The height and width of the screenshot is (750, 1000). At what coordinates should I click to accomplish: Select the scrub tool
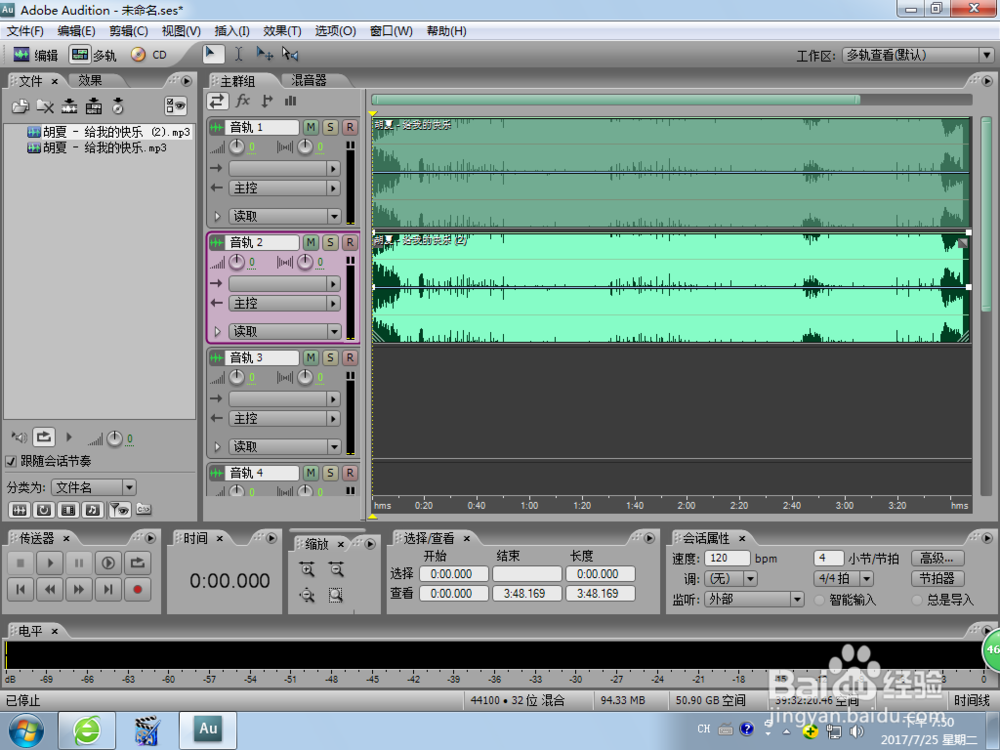tap(290, 54)
